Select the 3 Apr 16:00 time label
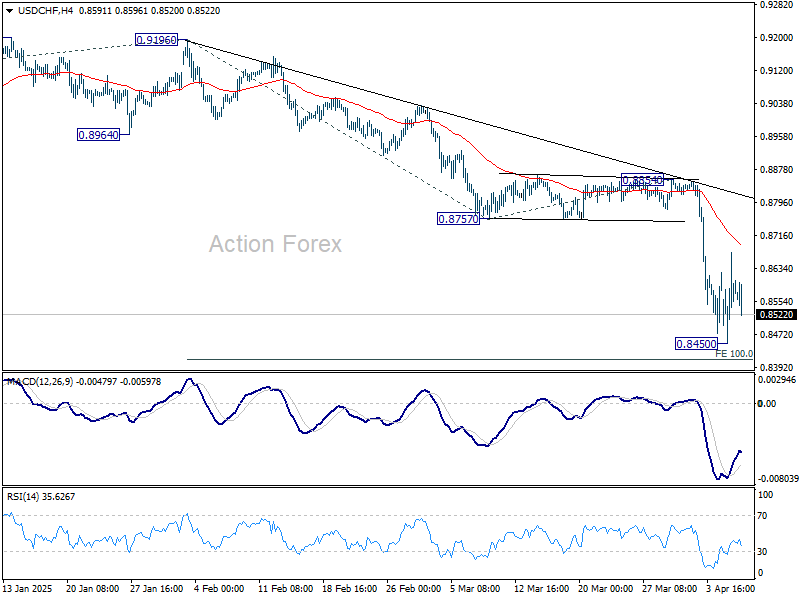This screenshot has width=800, height=600. (x=731, y=589)
